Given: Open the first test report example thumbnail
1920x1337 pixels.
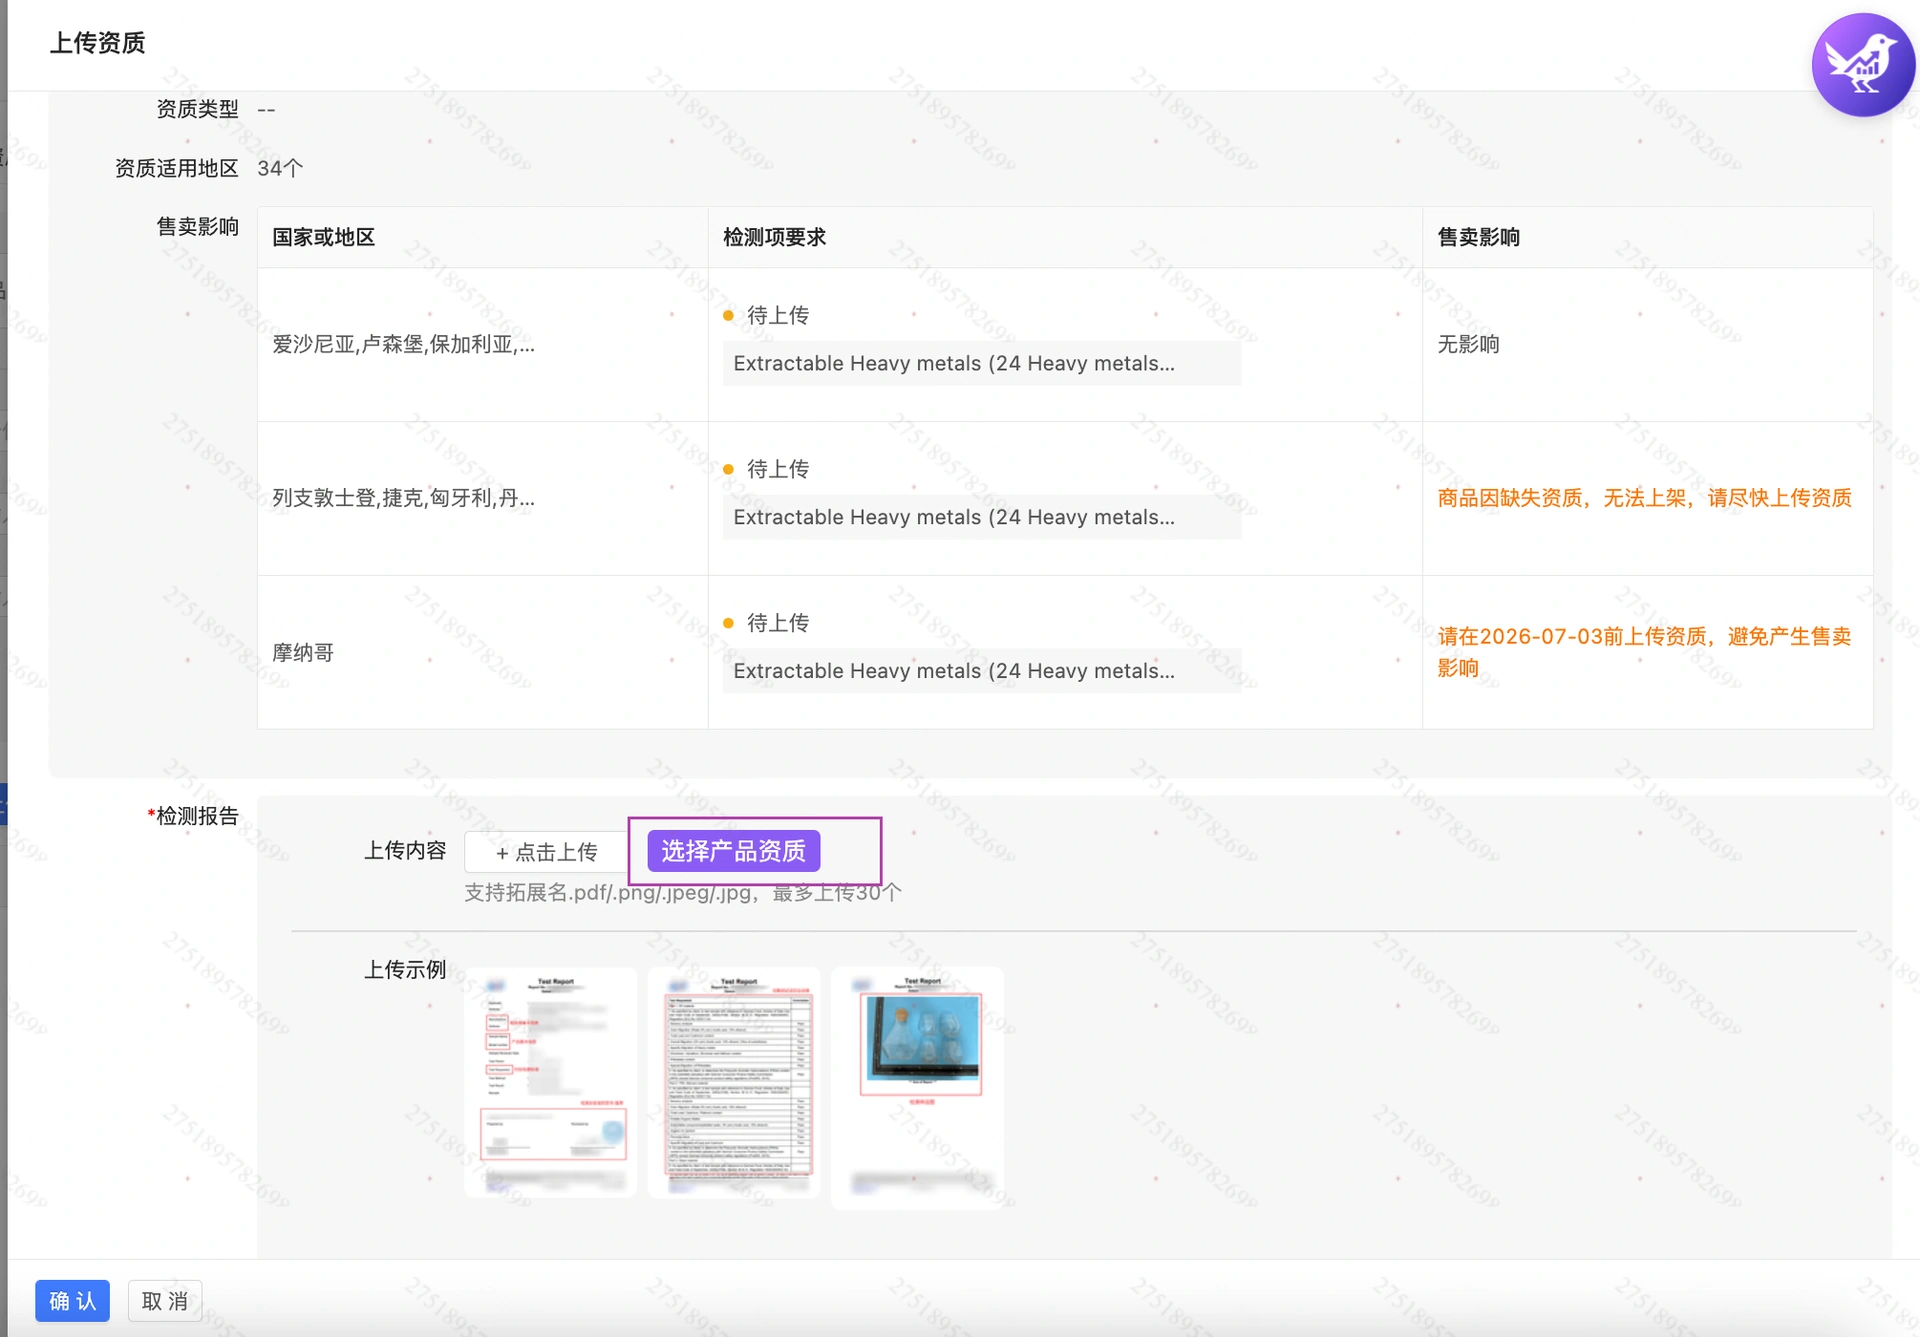Looking at the screenshot, I should click(551, 1084).
